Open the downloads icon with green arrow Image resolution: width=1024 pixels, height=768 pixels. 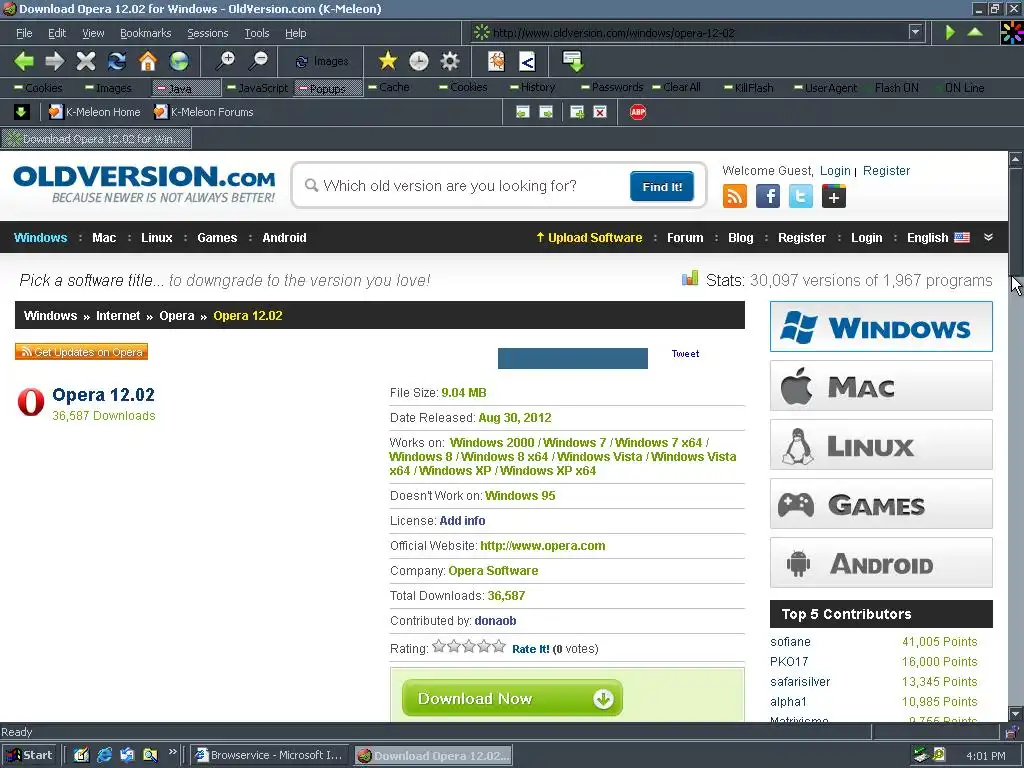click(573, 61)
